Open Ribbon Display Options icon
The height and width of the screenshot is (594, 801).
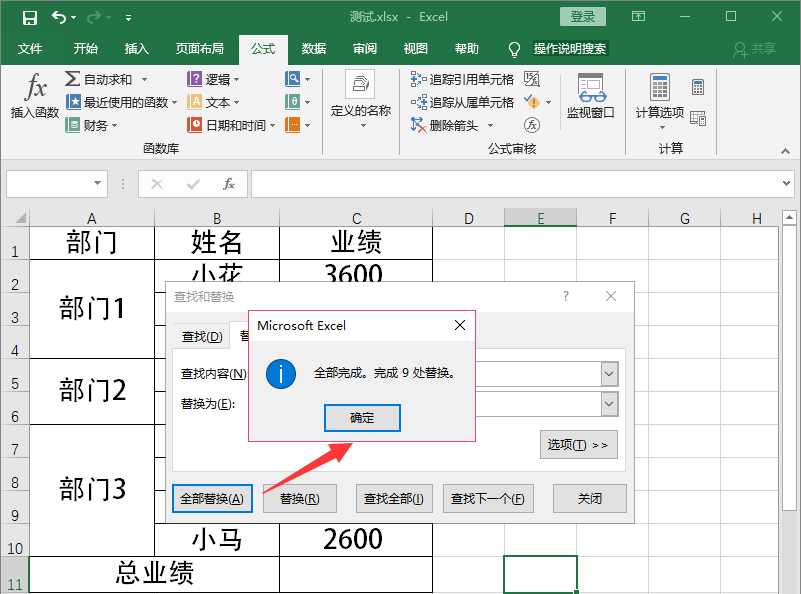pyautogui.click(x=639, y=17)
